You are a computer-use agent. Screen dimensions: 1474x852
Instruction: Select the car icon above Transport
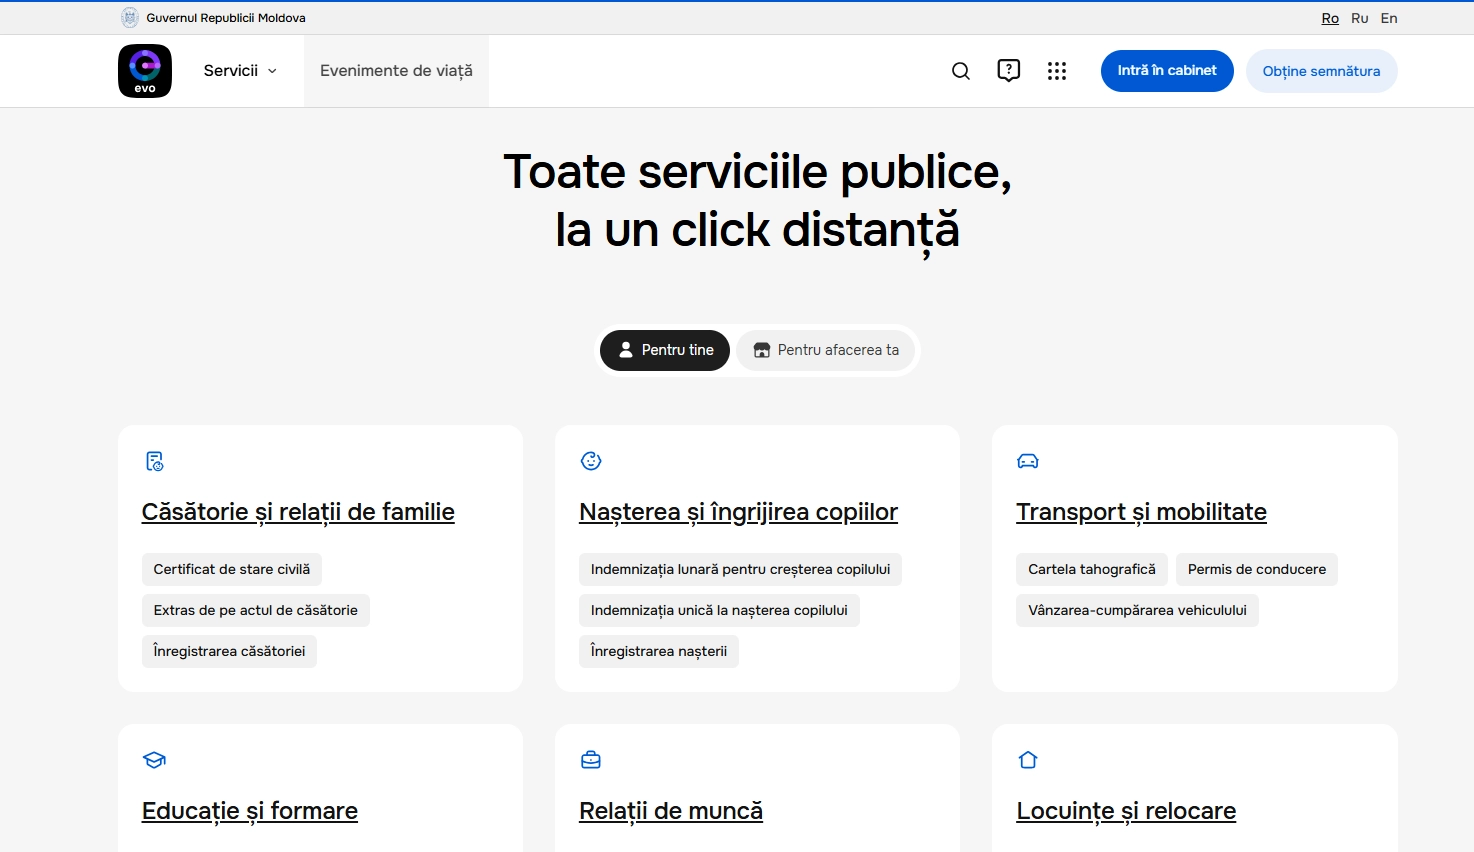(1028, 461)
